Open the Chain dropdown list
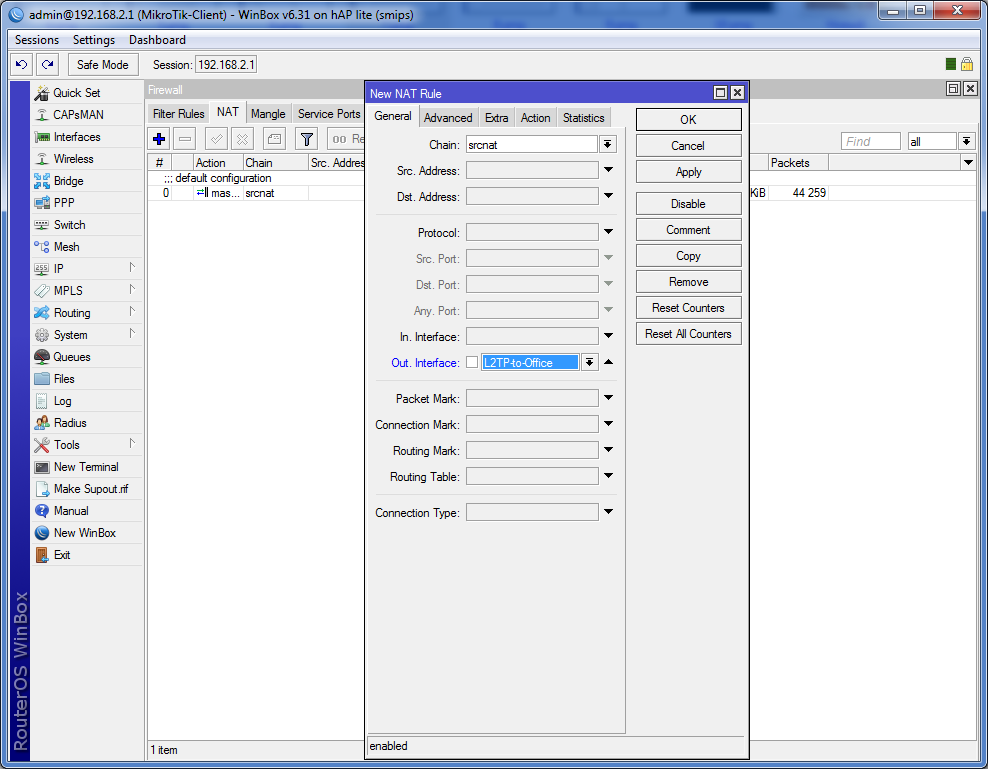Screen dimensions: 988x769 coord(608,145)
